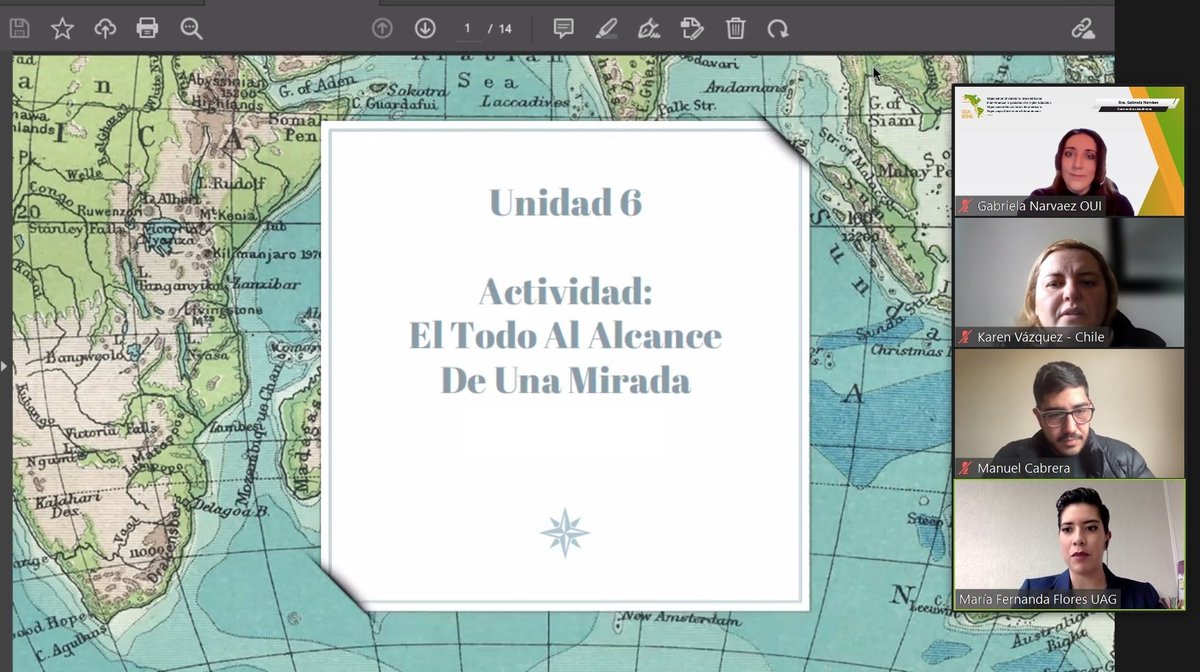Click muted mic icon beside Gabriela Narvaez

click(965, 206)
